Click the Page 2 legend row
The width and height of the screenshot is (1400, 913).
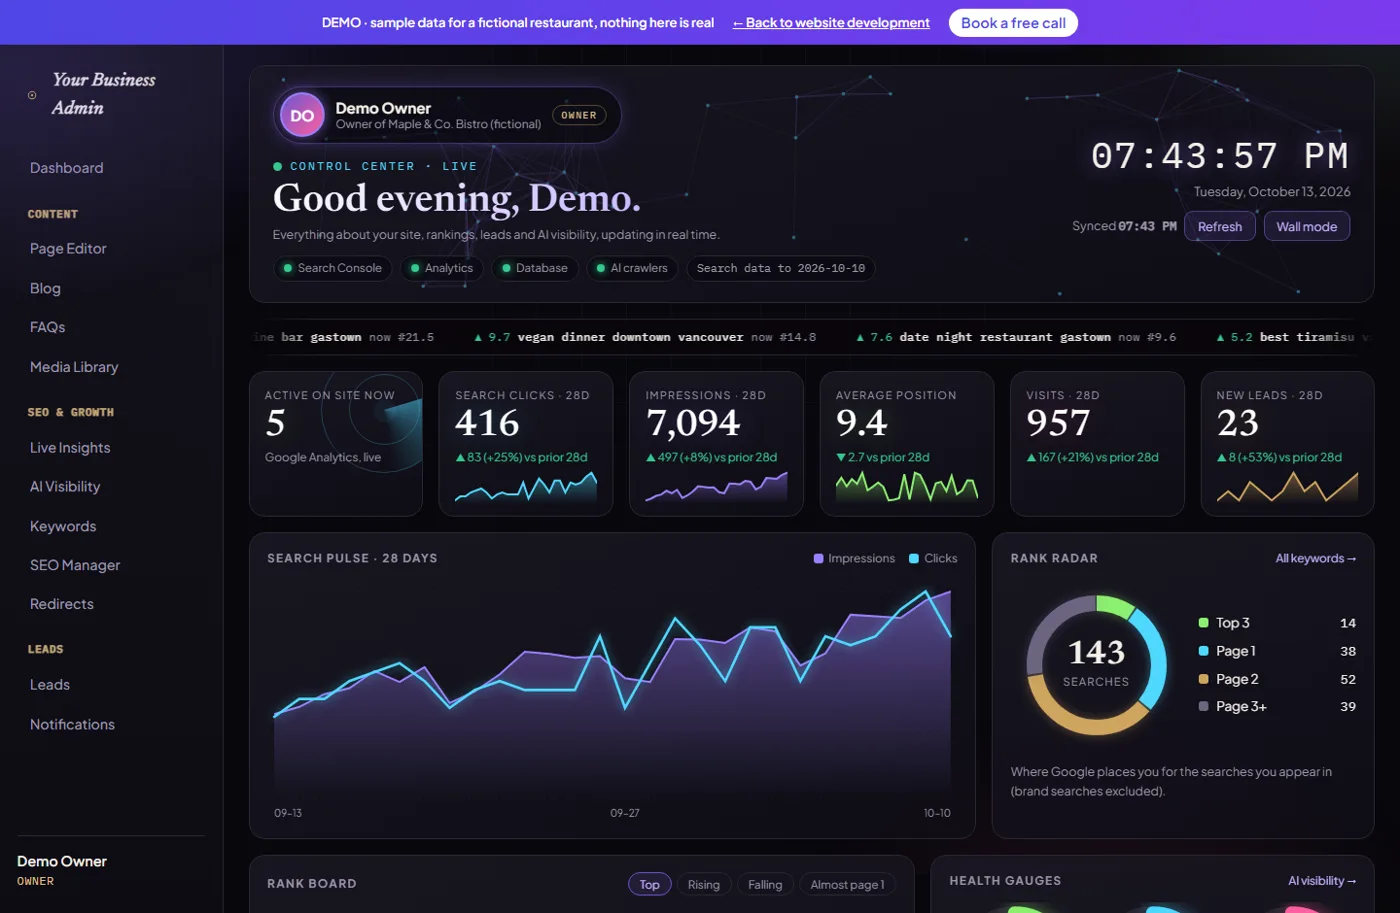(x=1277, y=679)
